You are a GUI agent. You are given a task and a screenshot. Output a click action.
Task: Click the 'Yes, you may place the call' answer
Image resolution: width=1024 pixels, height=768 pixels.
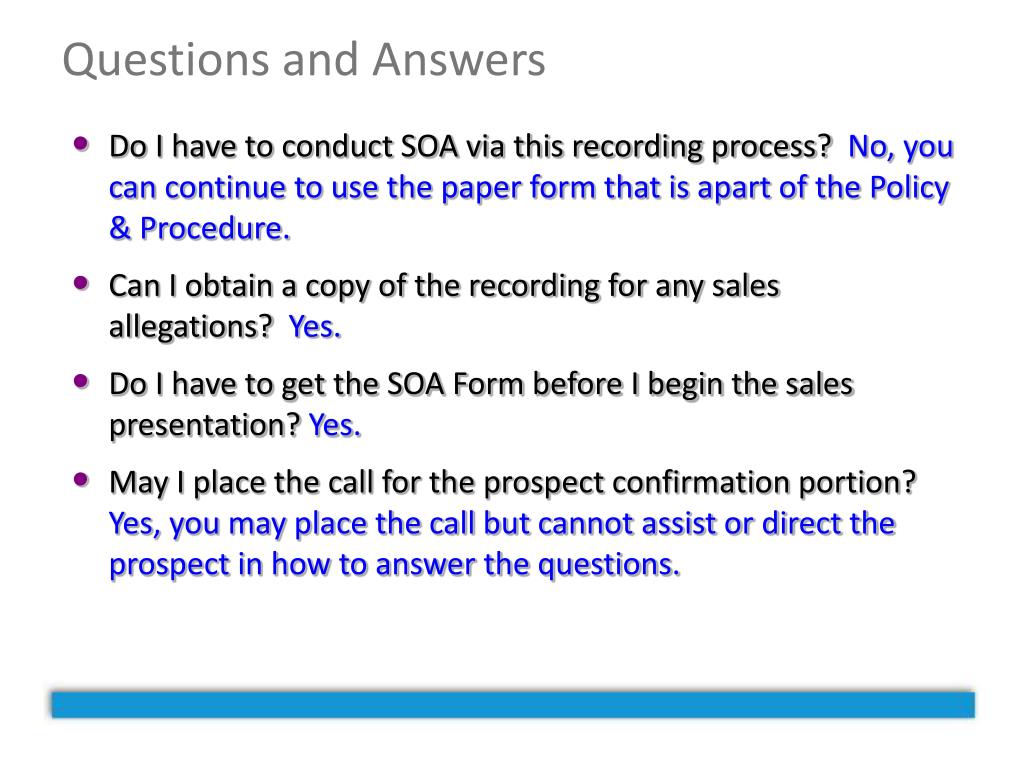coord(502,525)
